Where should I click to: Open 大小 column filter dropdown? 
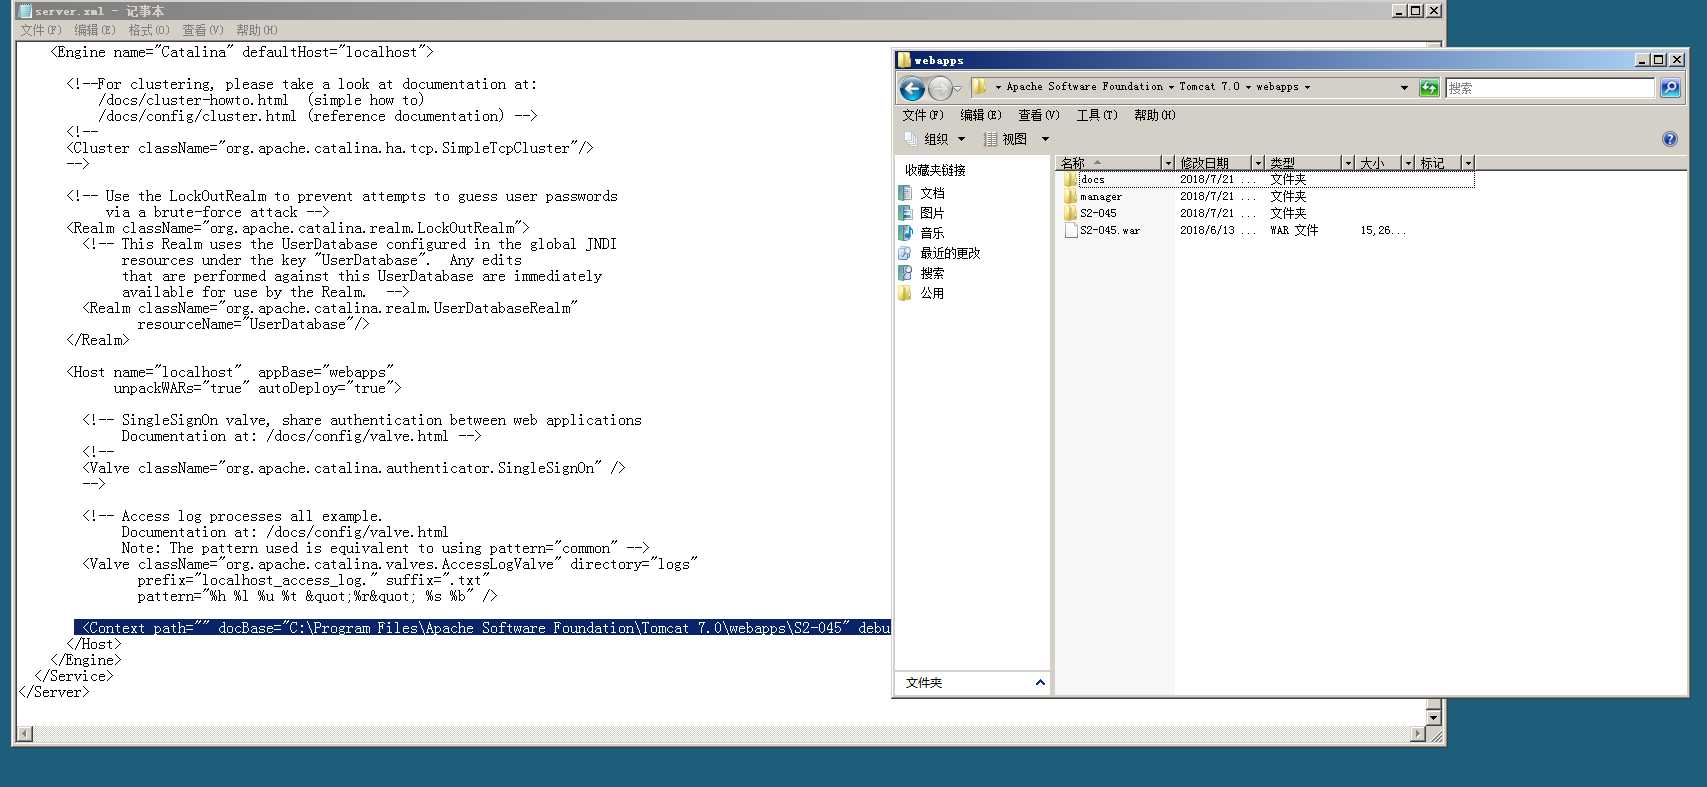pos(1408,162)
